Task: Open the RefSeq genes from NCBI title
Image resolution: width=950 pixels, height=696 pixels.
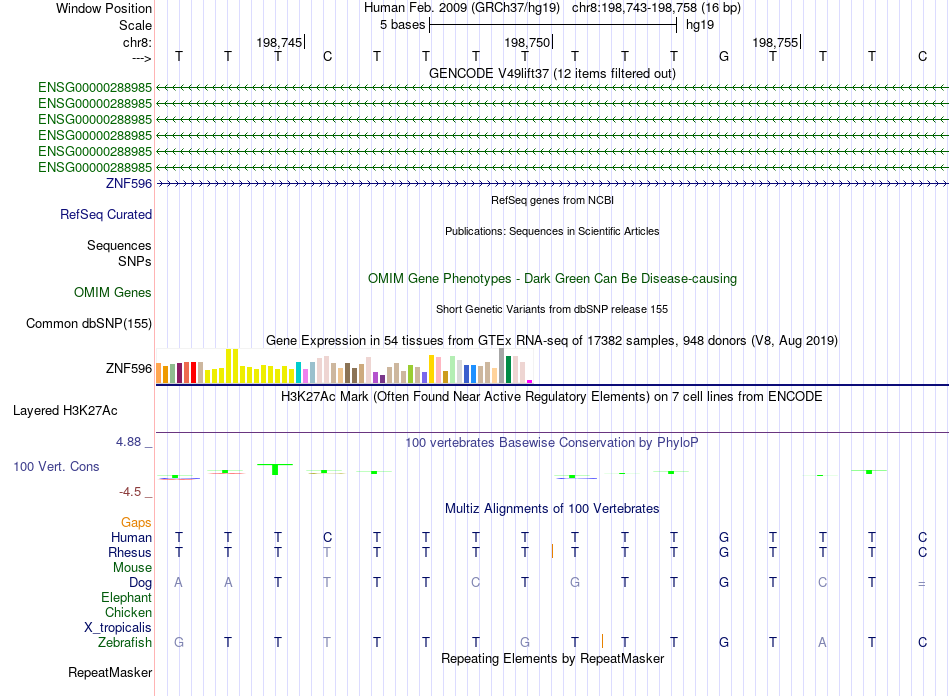Action: click(552, 200)
